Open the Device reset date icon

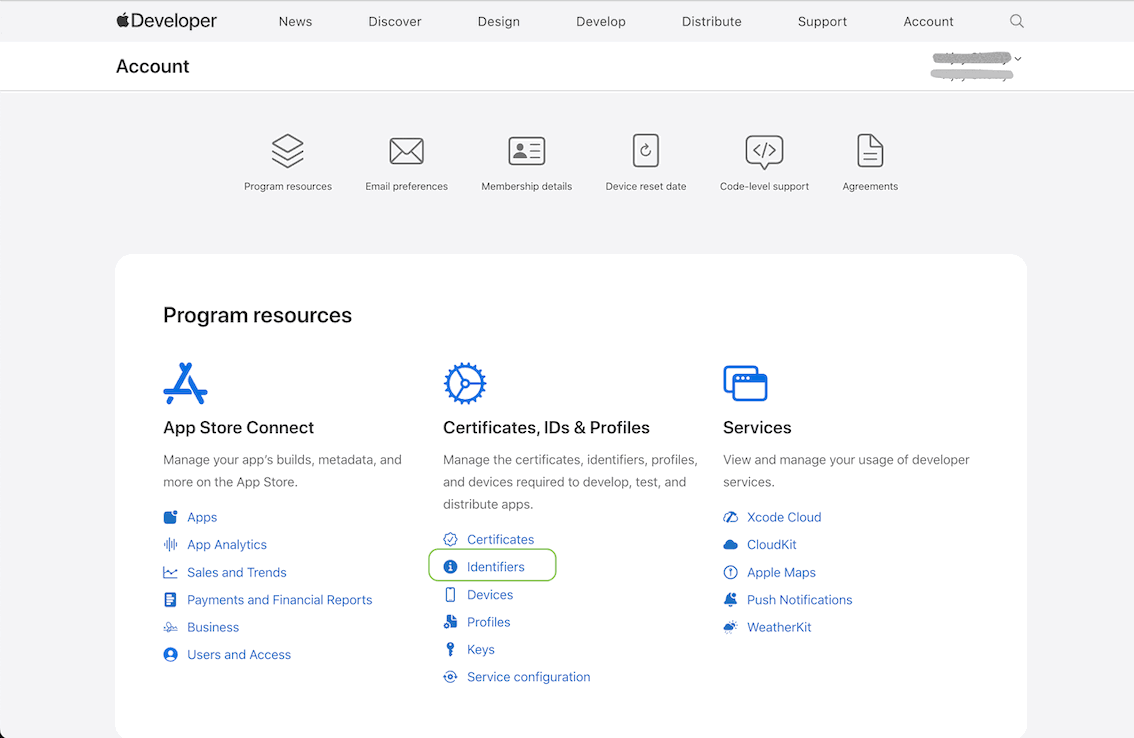646,150
